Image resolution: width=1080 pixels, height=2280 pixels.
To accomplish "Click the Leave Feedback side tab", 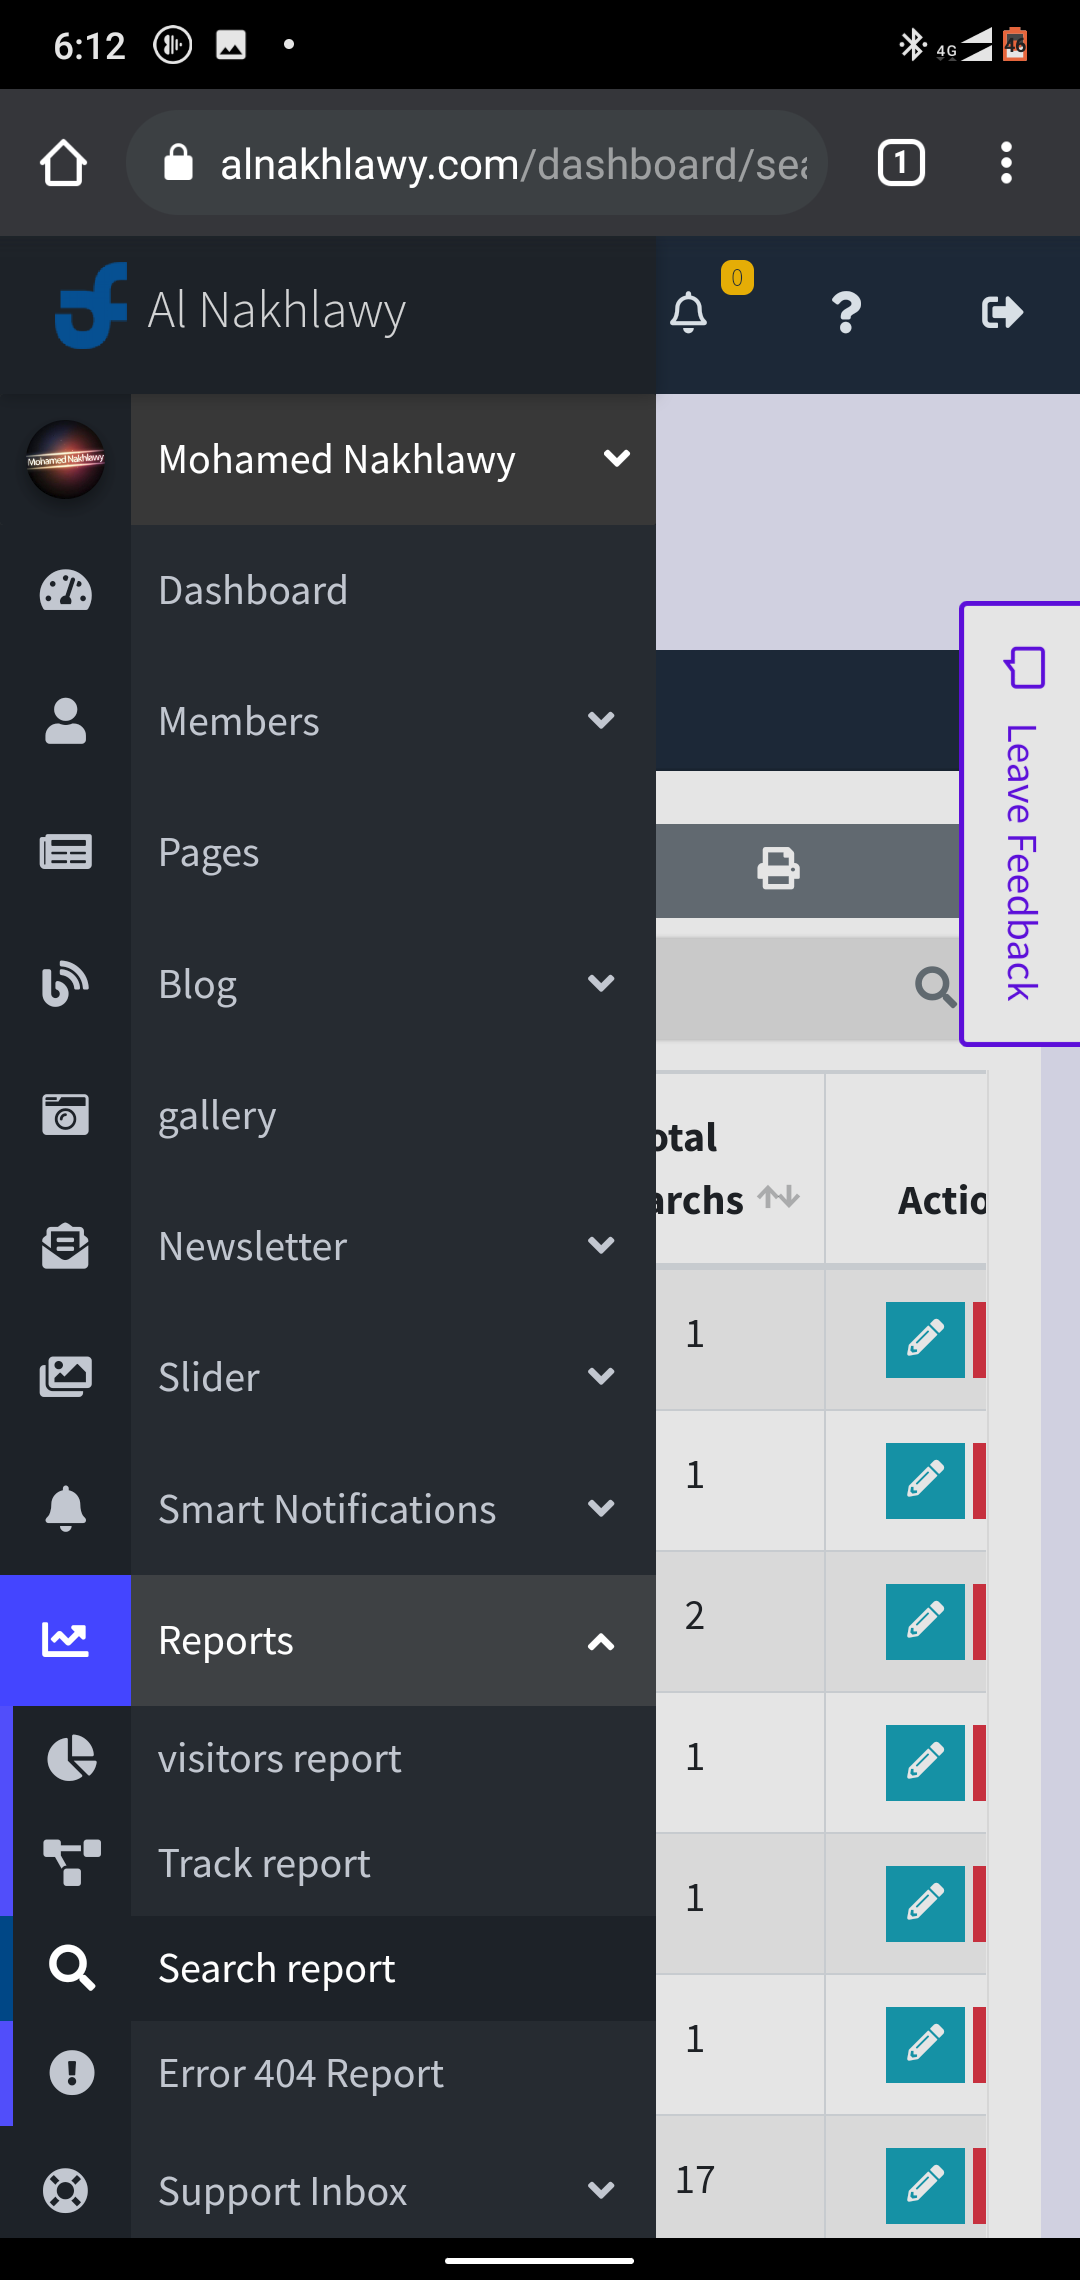I will 1021,824.
